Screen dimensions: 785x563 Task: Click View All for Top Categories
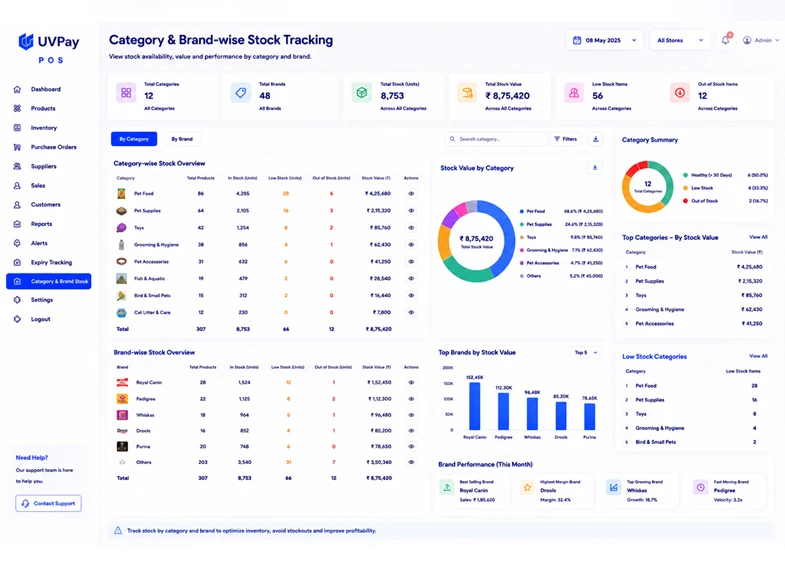pyautogui.click(x=758, y=237)
